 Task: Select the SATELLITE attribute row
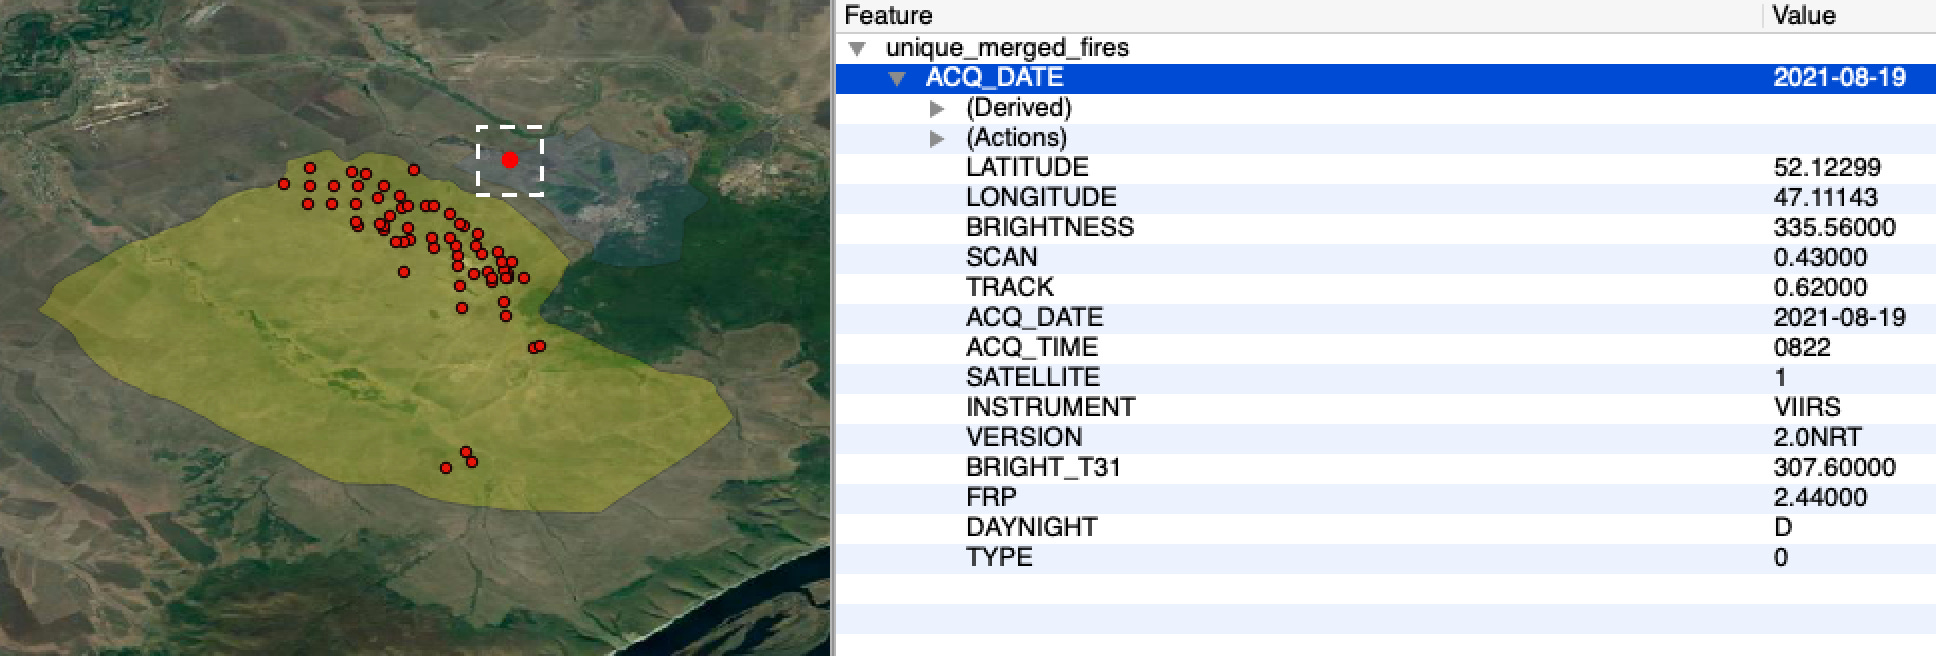coord(1385,378)
